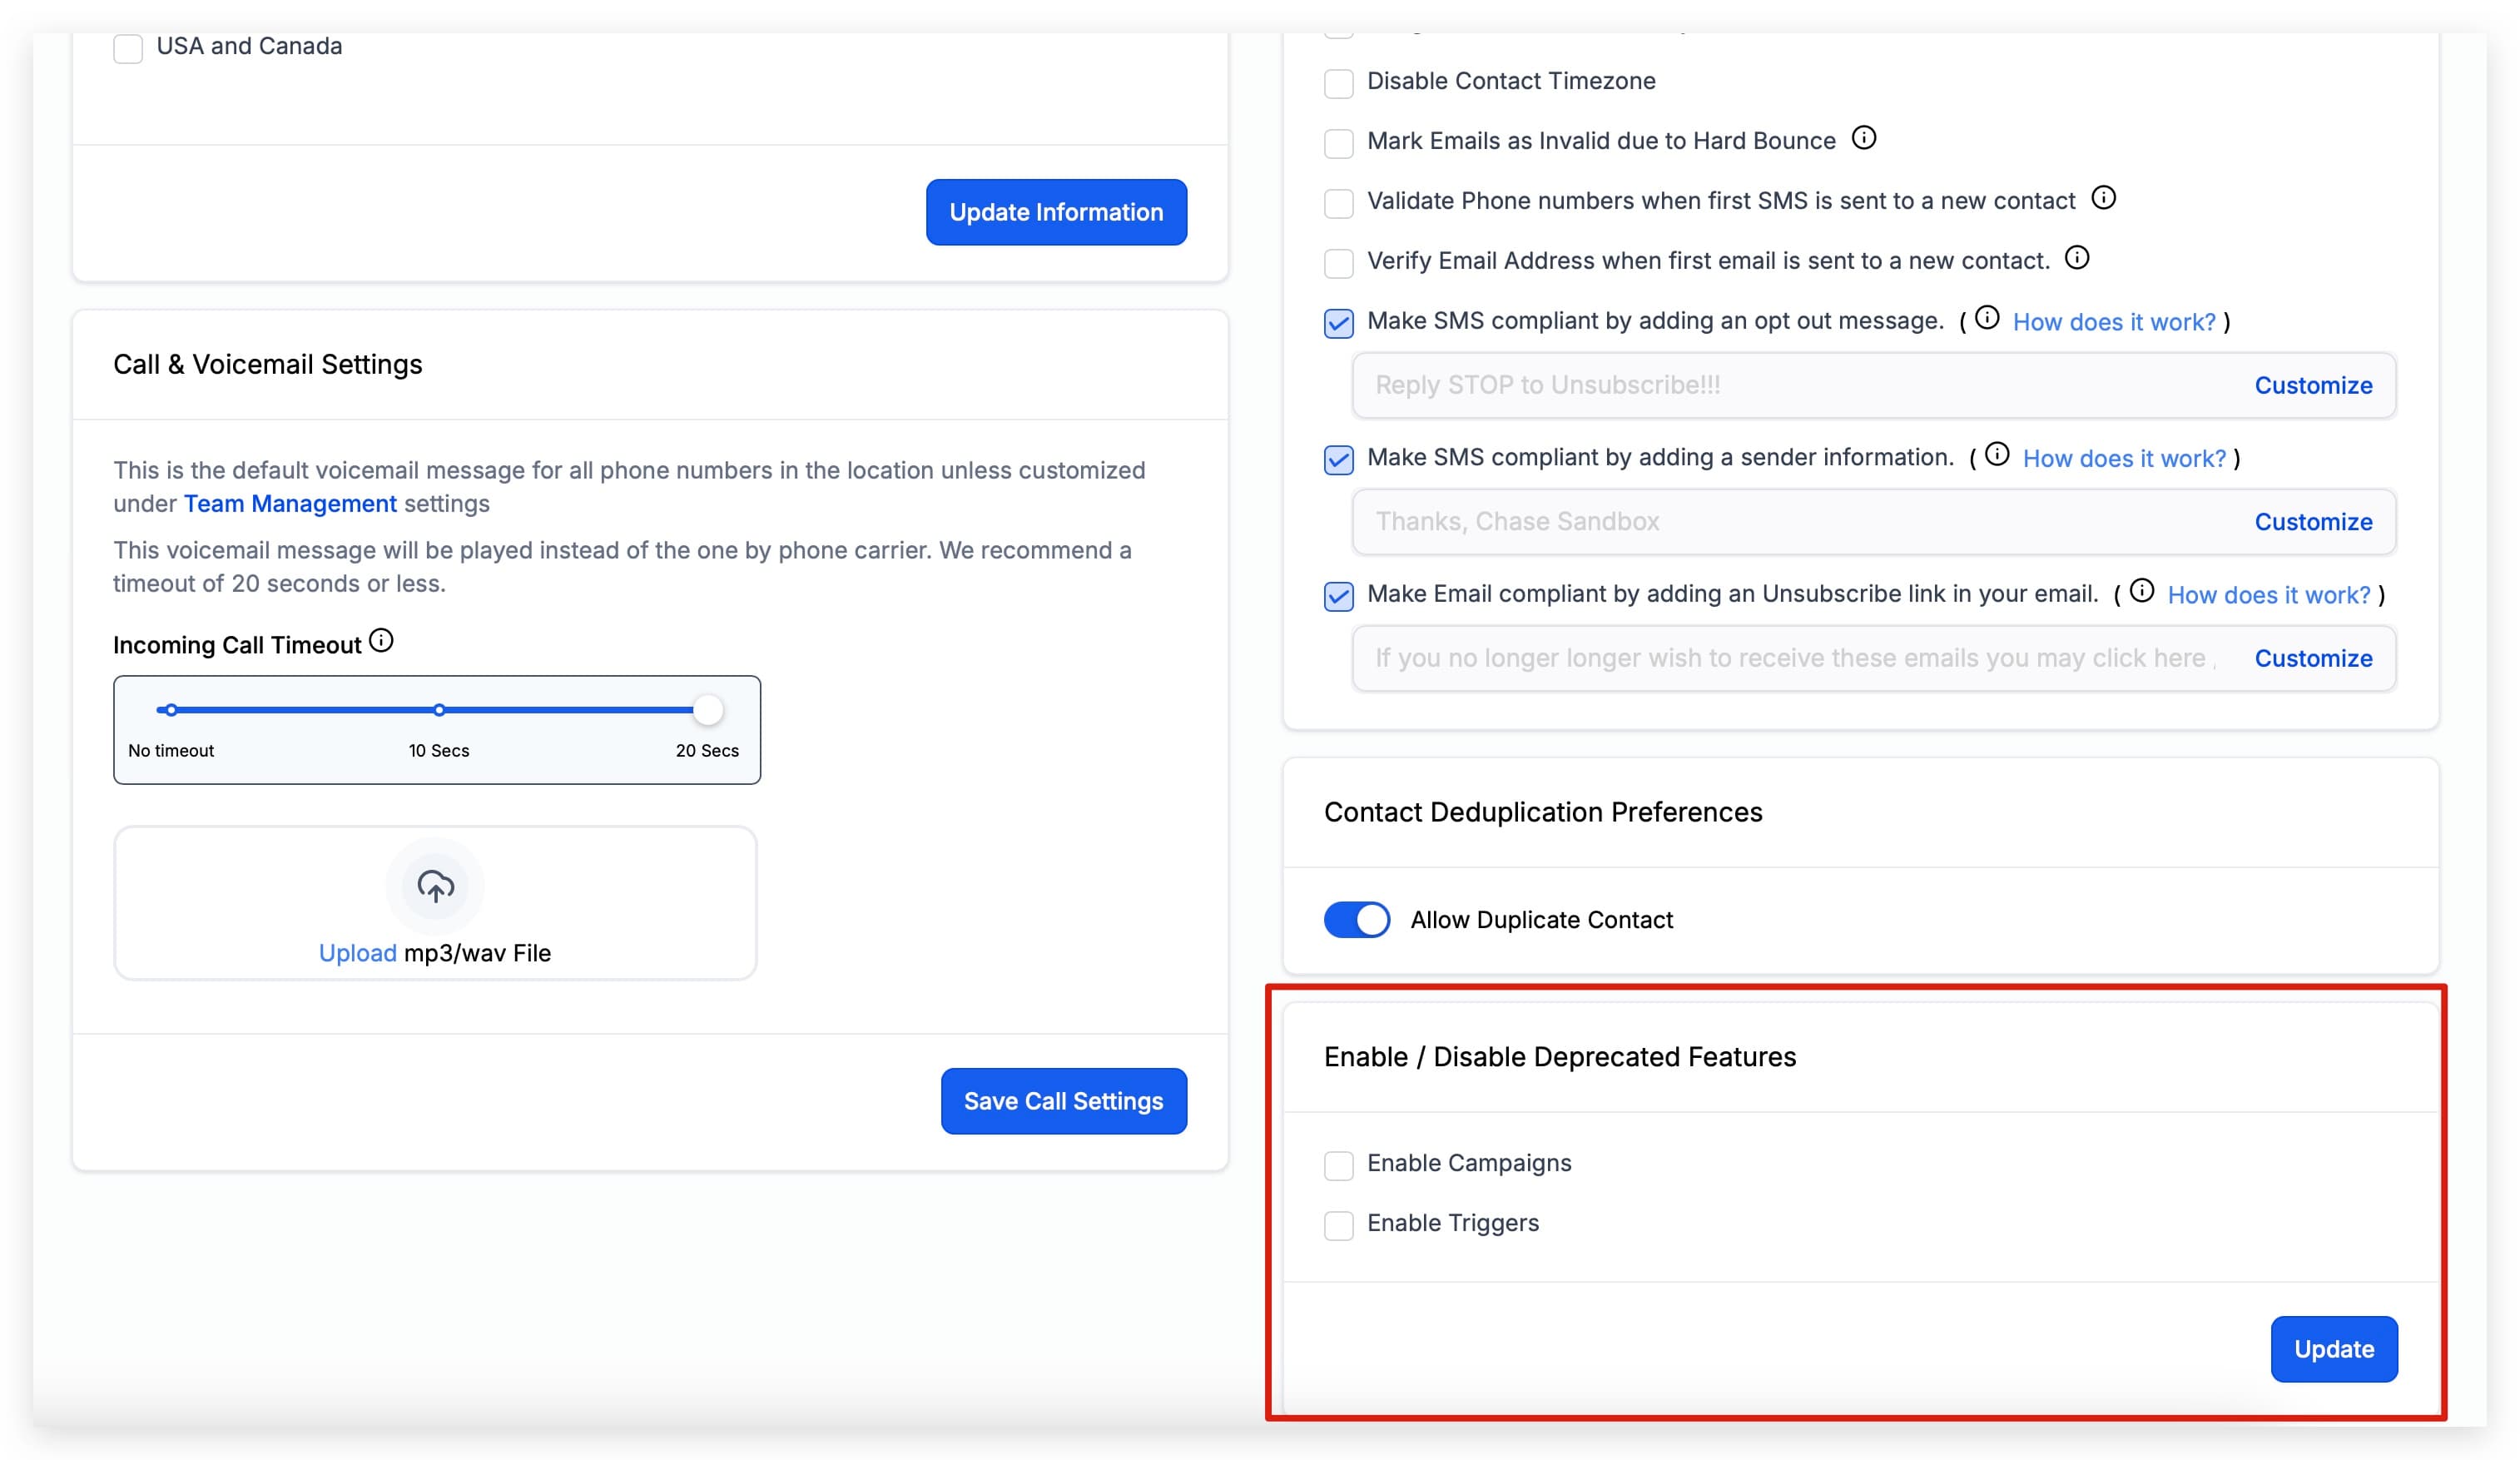This screenshot has width=2520, height=1460.
Task: Click info icon beside Incoming Call Timeout
Action: click(381, 641)
